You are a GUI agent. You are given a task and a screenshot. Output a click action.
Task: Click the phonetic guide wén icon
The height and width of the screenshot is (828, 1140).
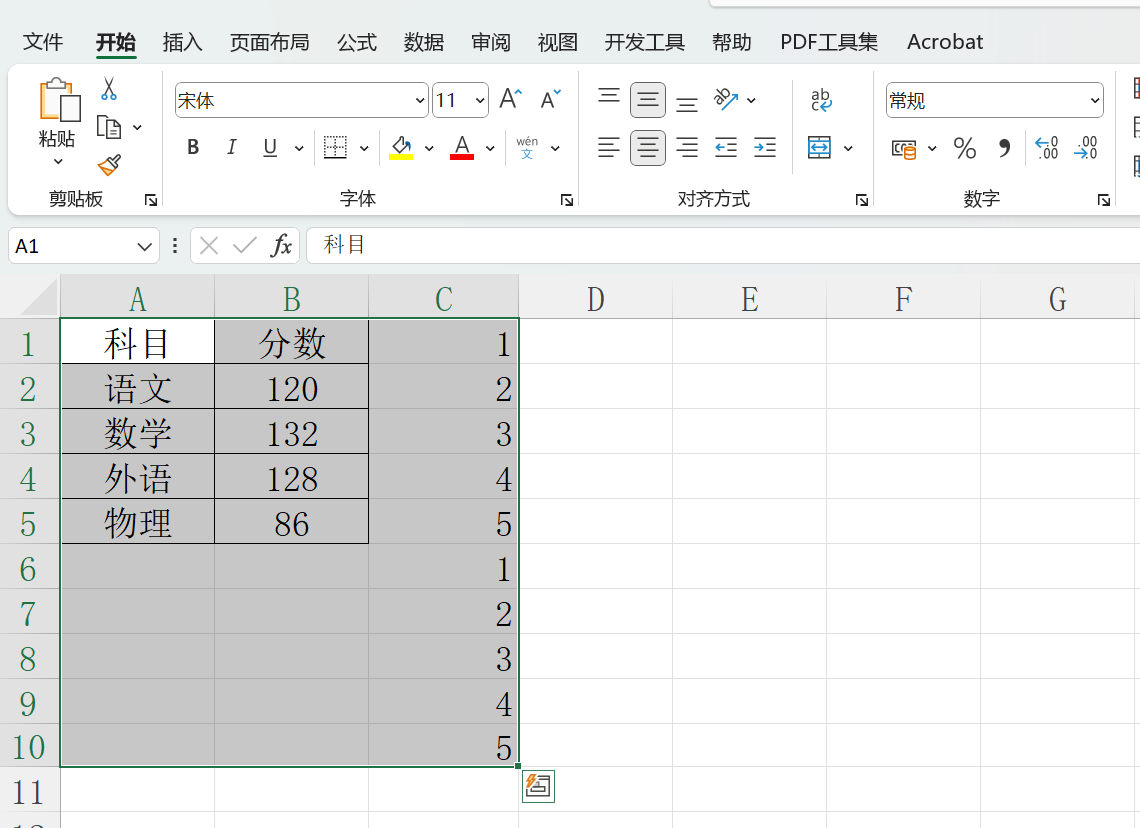[527, 148]
